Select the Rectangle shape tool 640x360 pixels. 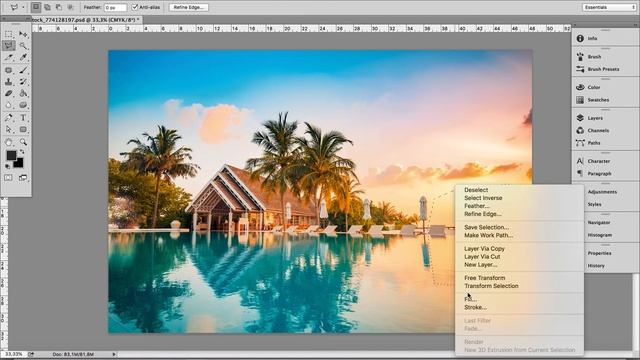23,129
